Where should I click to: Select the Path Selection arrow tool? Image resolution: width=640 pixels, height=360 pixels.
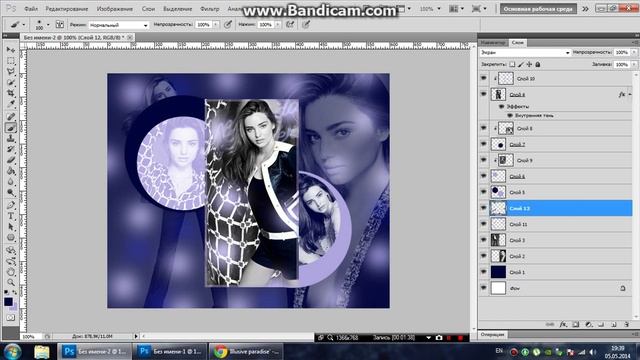click(x=11, y=227)
